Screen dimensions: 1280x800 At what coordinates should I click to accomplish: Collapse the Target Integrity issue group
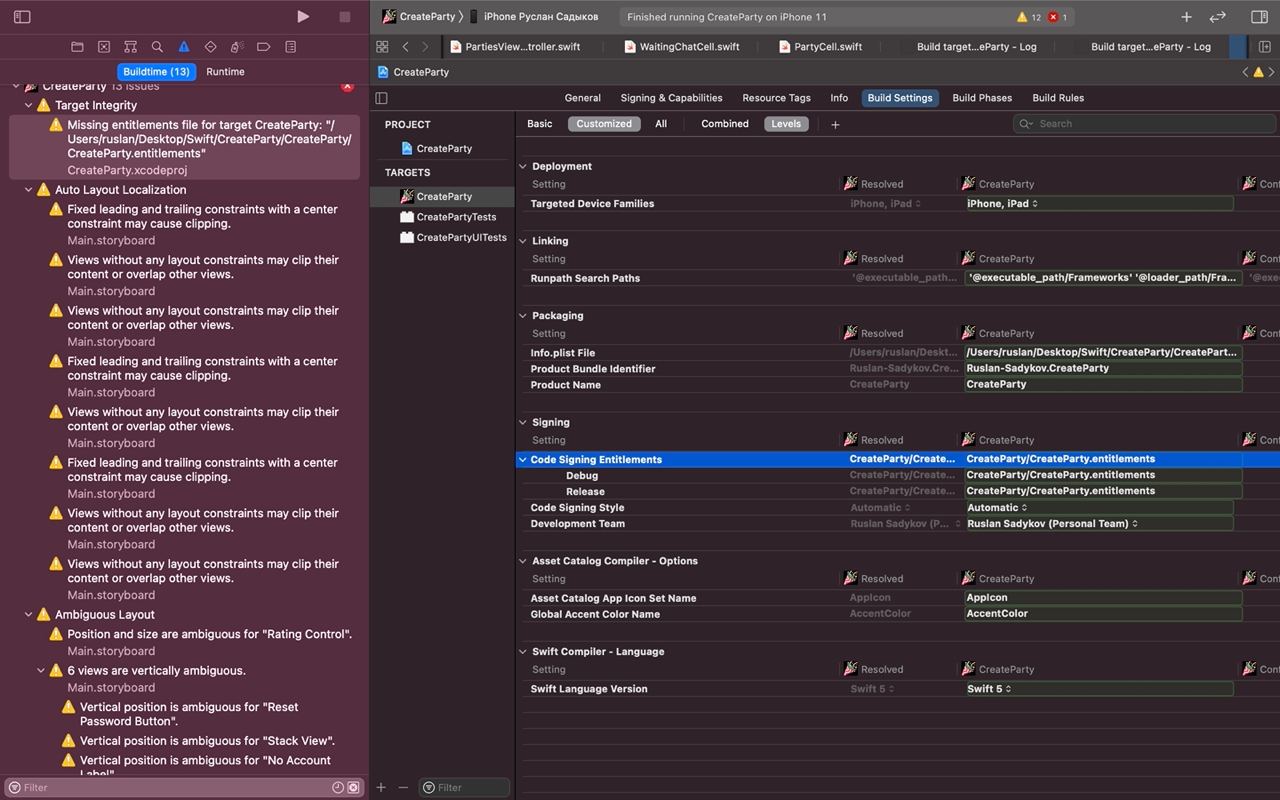click(x=29, y=105)
